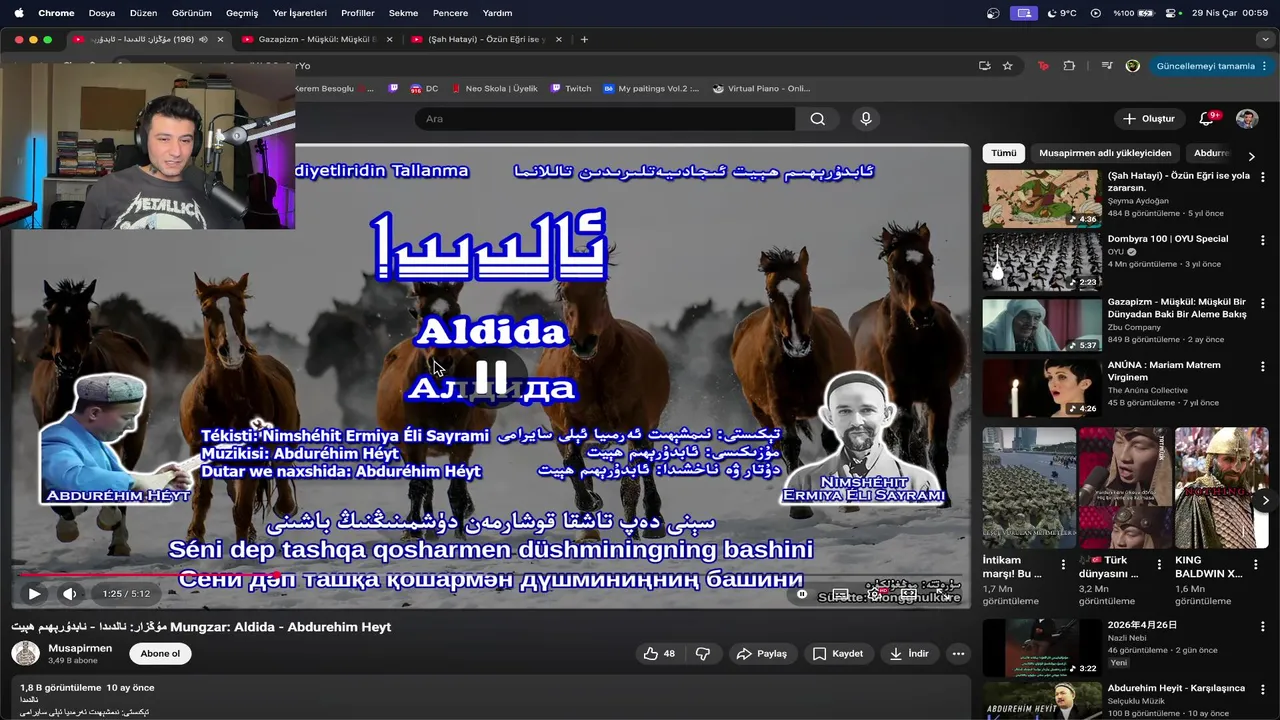Open the Chrome profile avatar in the toolbar
1280x720 pixels.
coord(1133,66)
